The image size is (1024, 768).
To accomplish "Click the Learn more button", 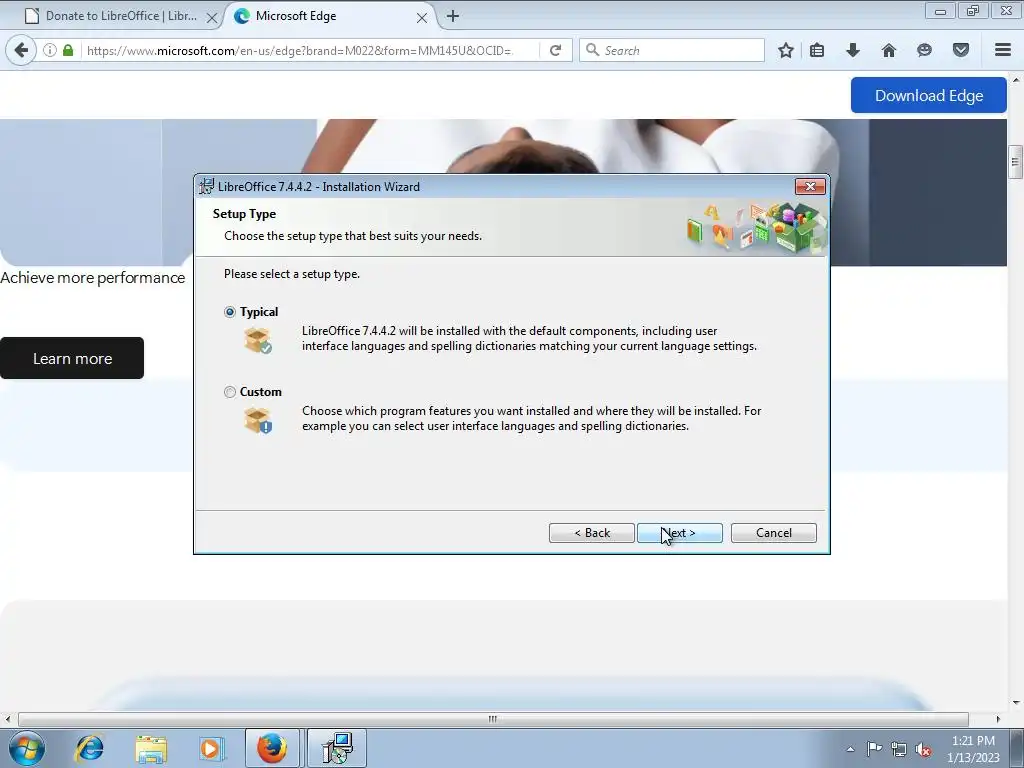I will pos(72,358).
